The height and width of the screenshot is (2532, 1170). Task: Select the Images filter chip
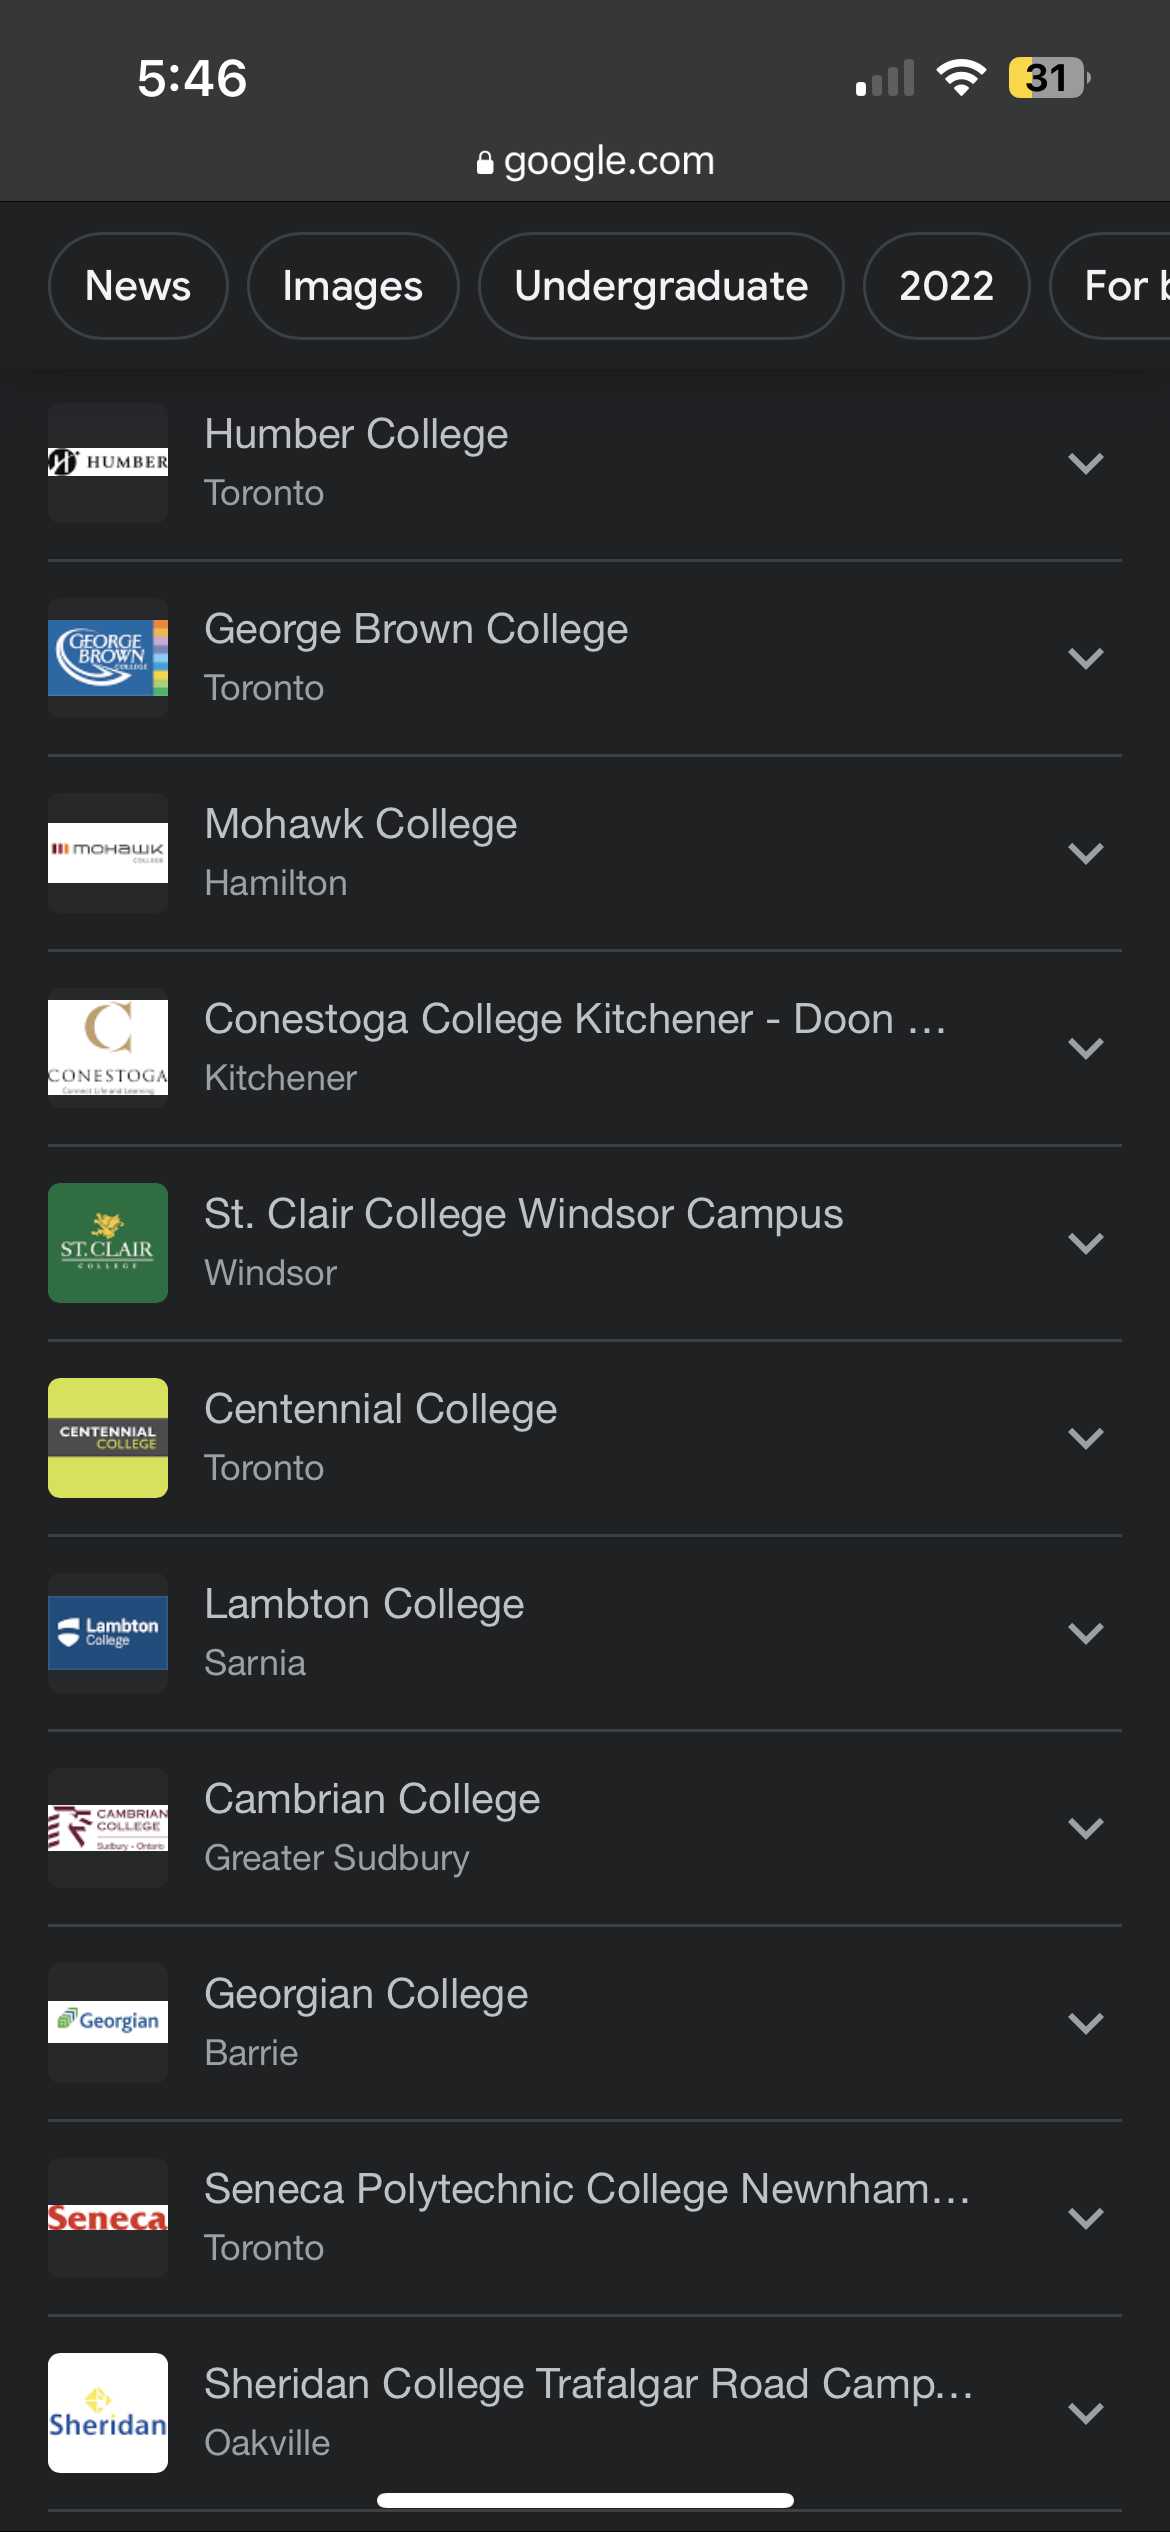tap(353, 286)
